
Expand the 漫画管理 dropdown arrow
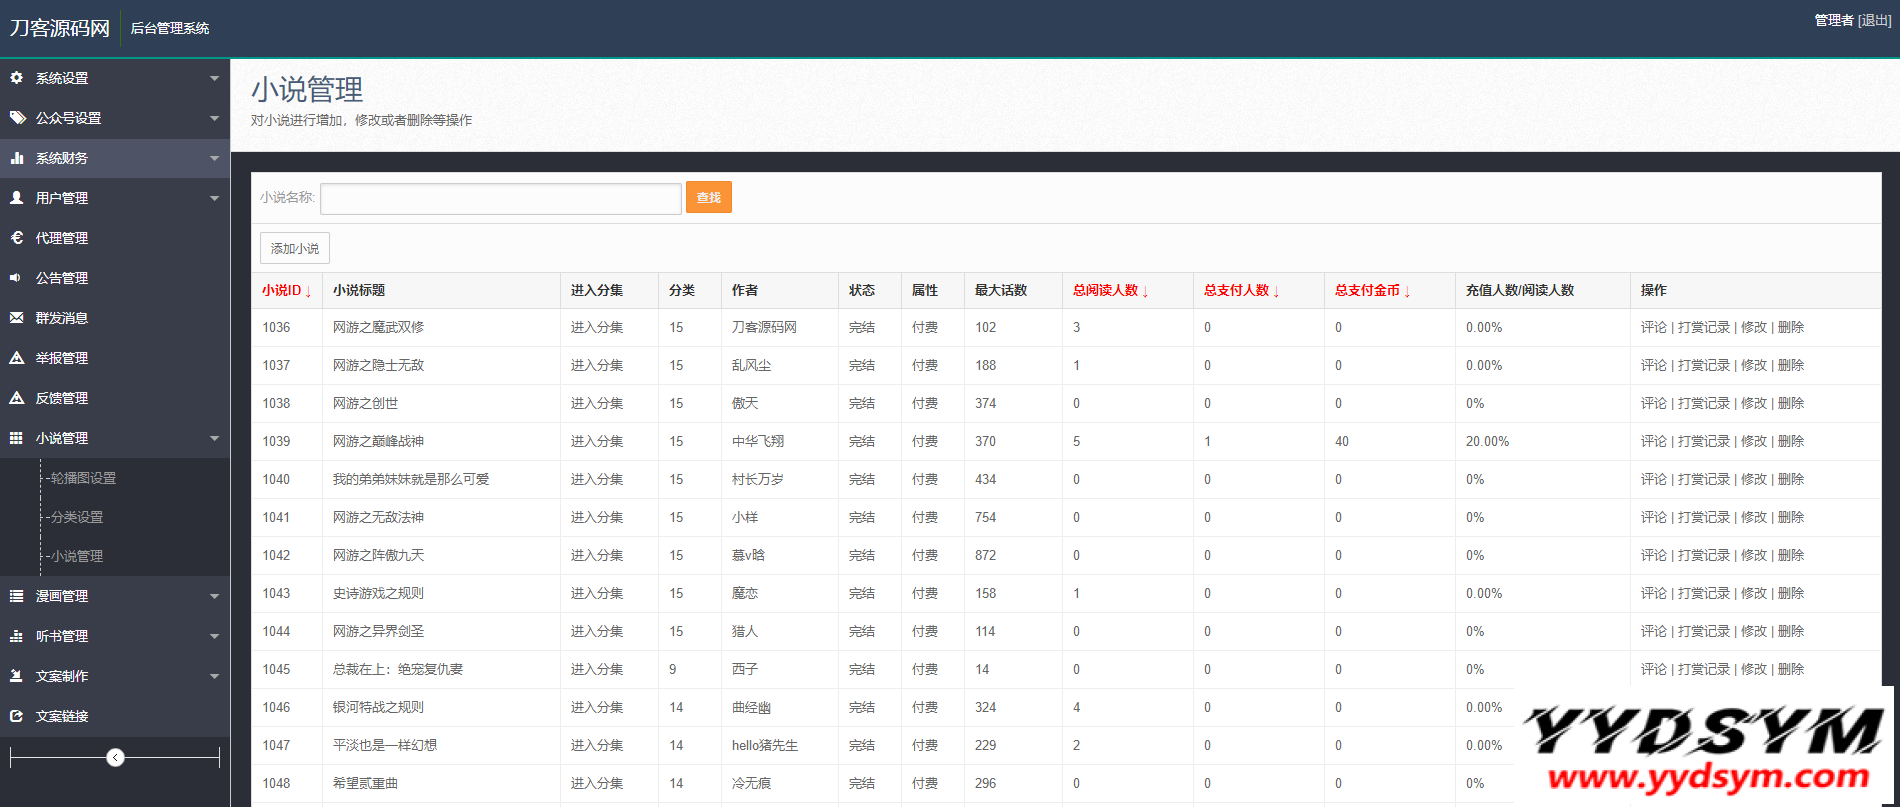pos(214,597)
